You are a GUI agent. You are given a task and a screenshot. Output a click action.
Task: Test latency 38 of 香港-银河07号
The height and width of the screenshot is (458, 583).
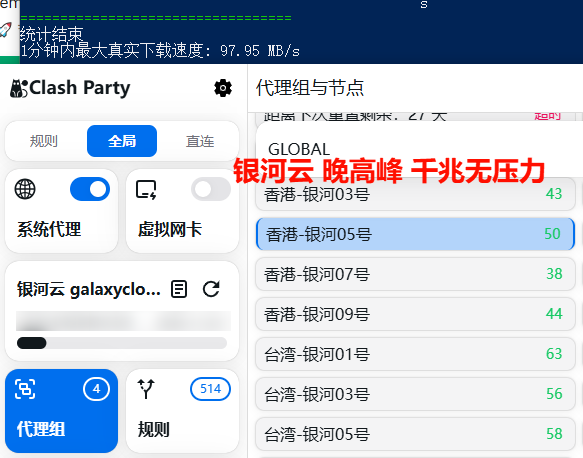tap(554, 274)
